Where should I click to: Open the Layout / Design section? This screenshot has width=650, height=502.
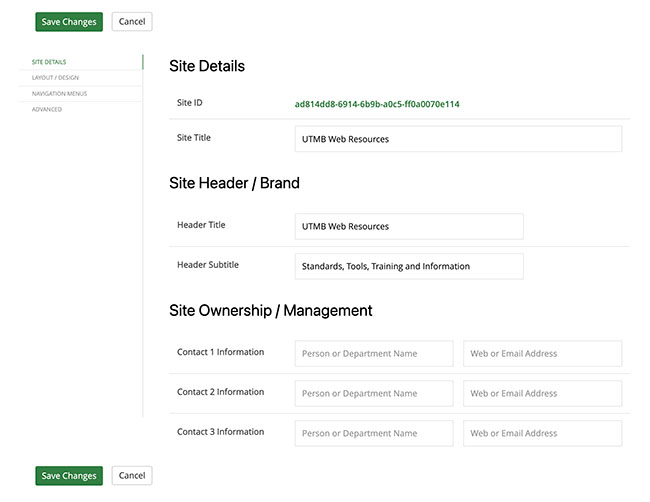coord(55,78)
